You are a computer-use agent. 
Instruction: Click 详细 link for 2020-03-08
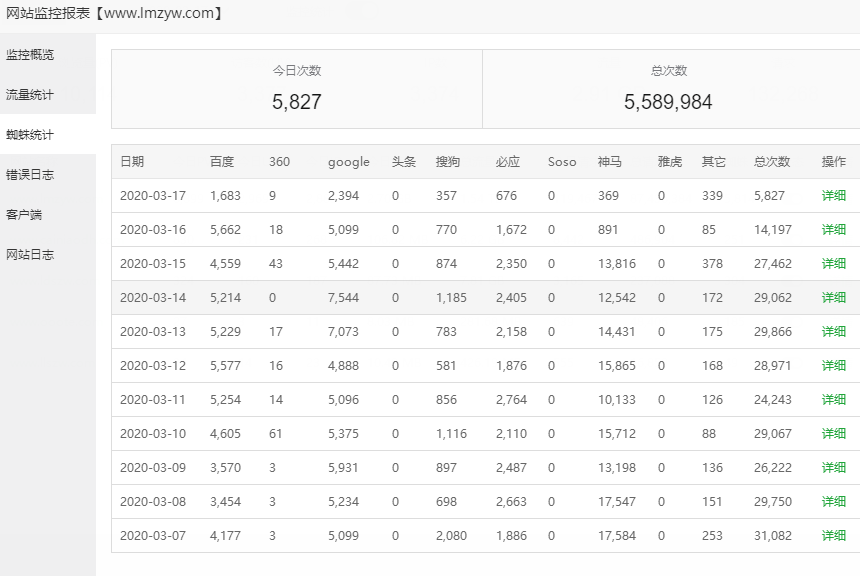pos(833,502)
